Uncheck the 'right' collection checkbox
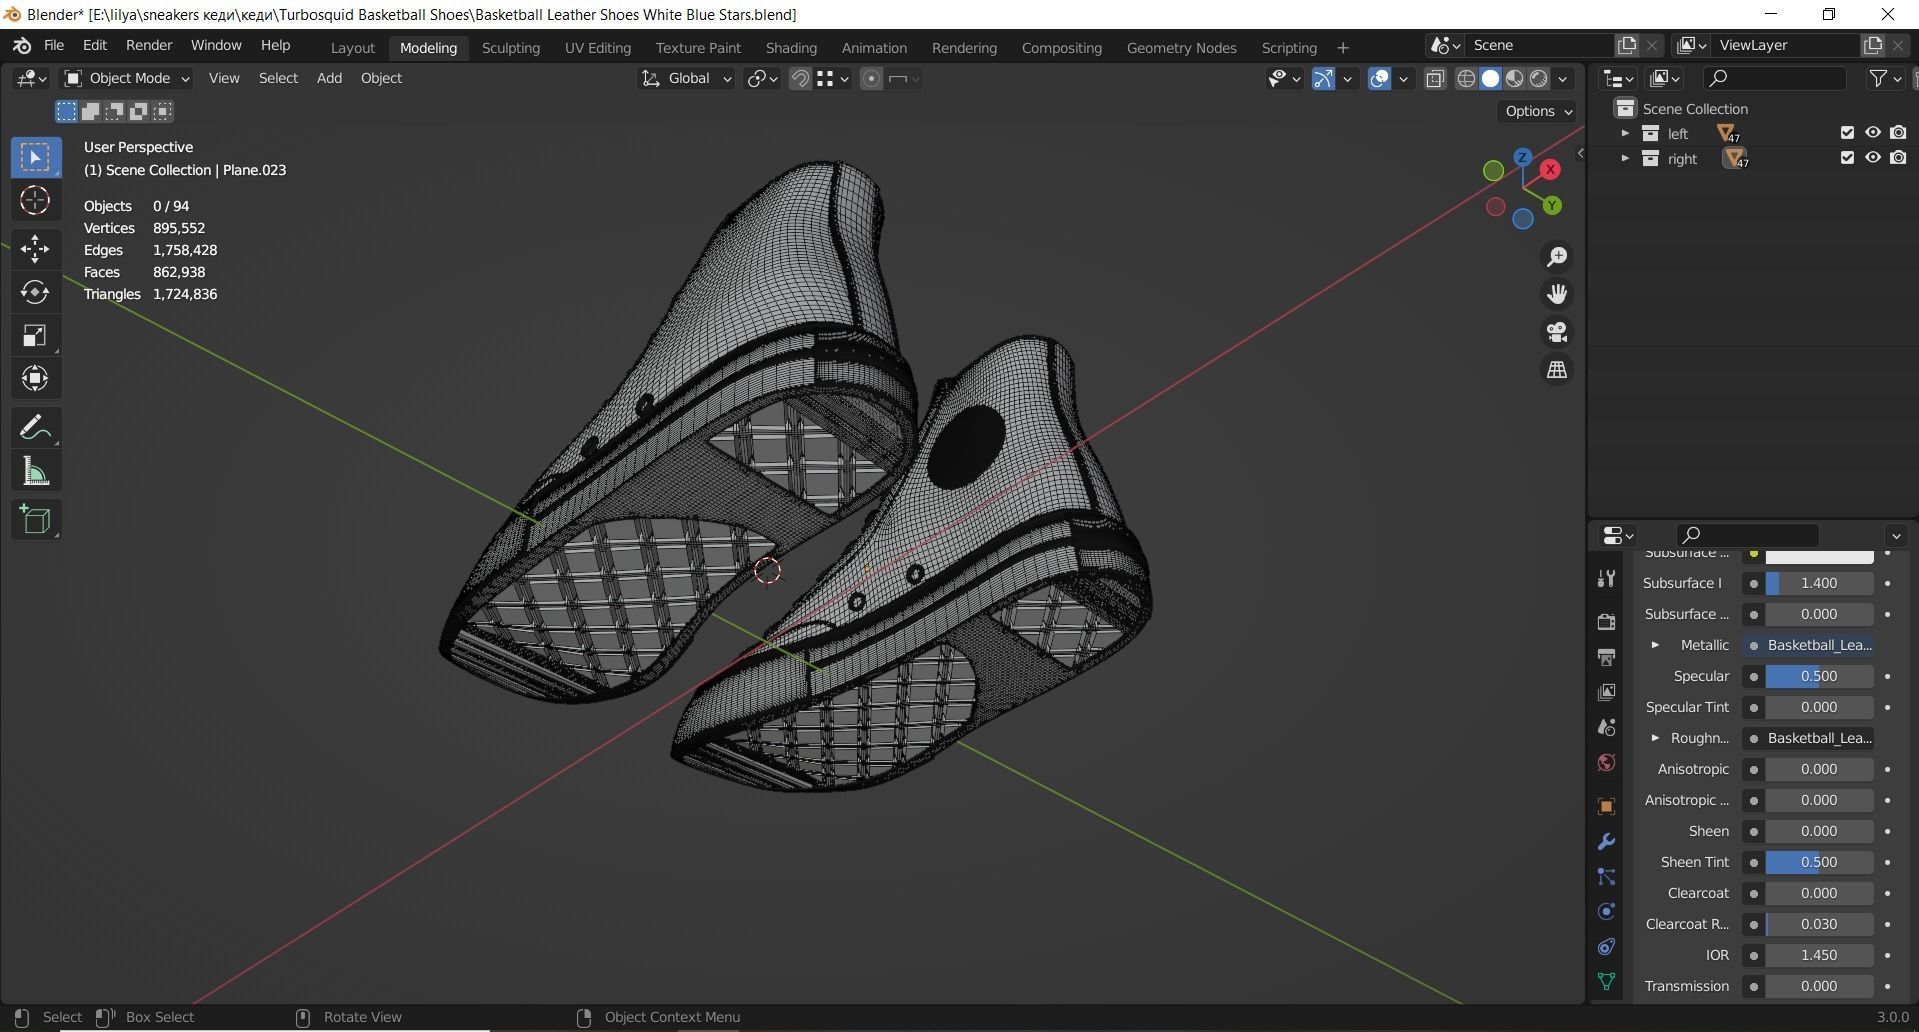1919x1032 pixels. pos(1847,158)
